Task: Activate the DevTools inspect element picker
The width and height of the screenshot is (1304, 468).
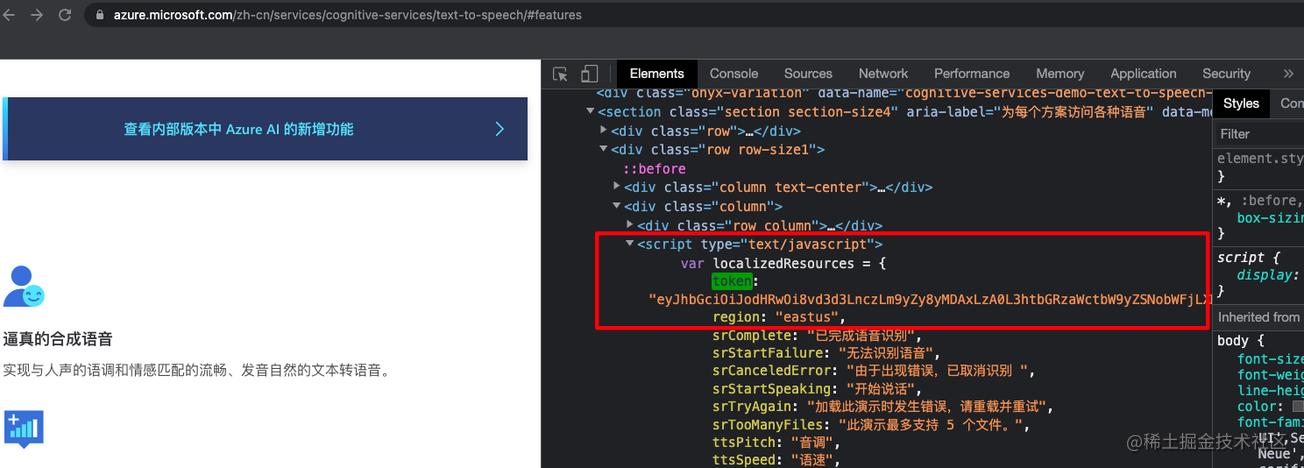Action: click(561, 74)
